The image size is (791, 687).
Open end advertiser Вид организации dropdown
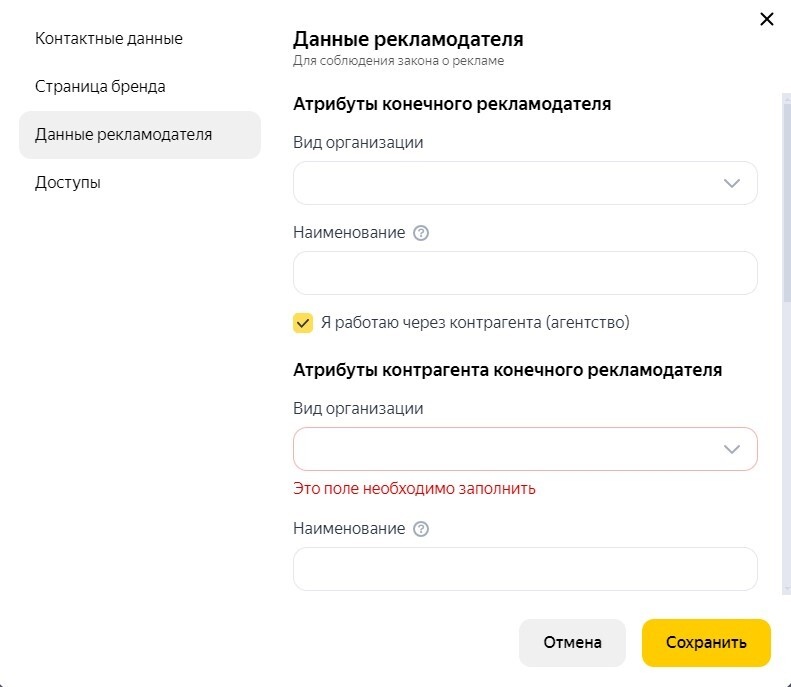525,183
